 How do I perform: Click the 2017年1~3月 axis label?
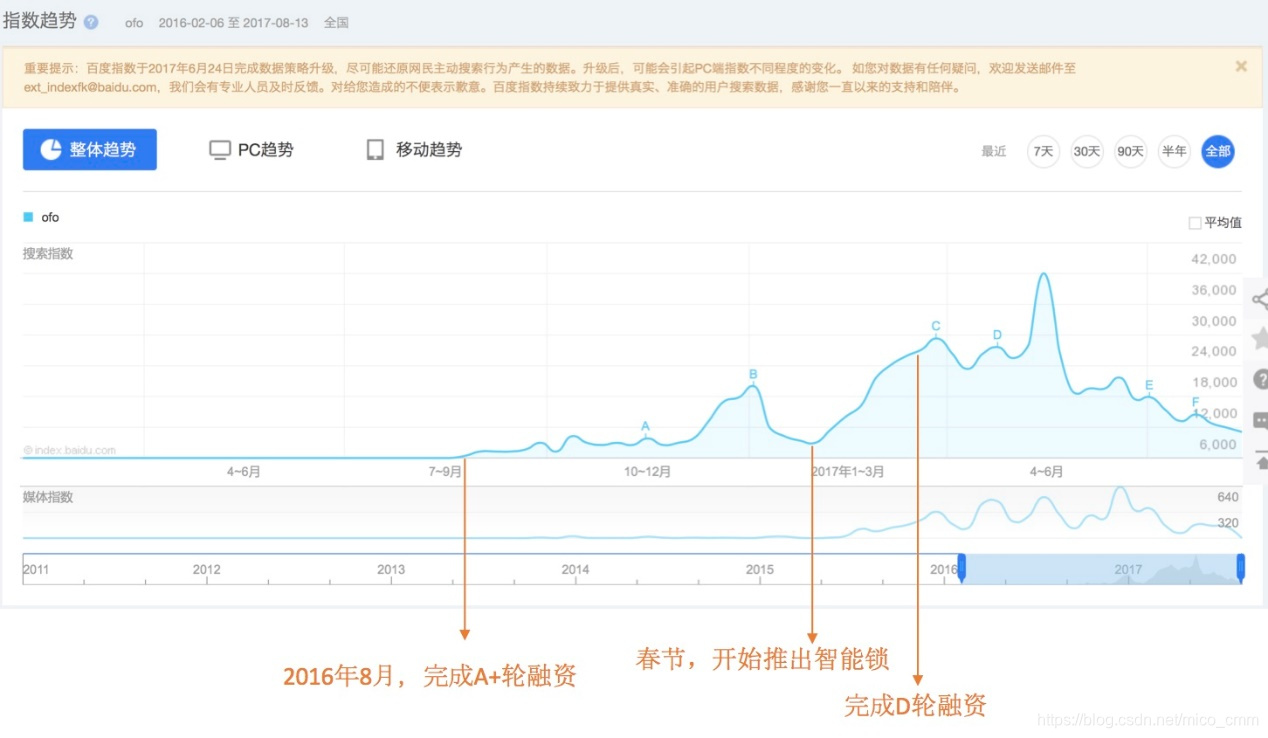point(848,471)
